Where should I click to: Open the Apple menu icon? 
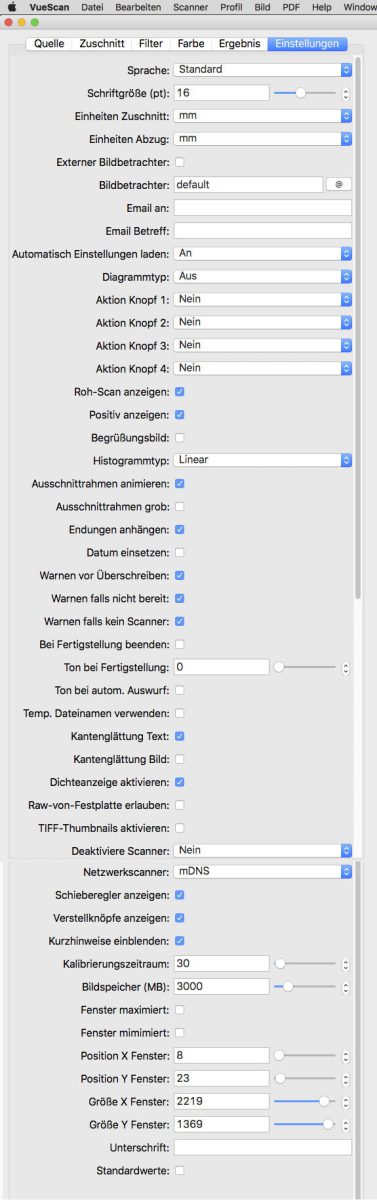(x=12, y=7)
